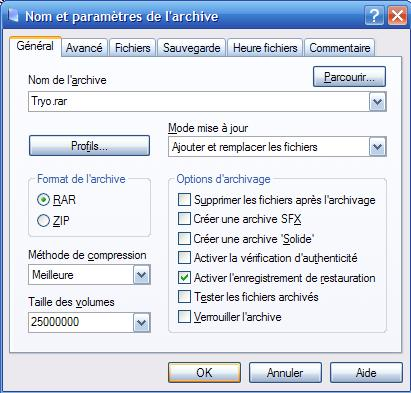Click the Tryo.rar archive name field
Screen dimensions: 411x393
click(x=199, y=101)
